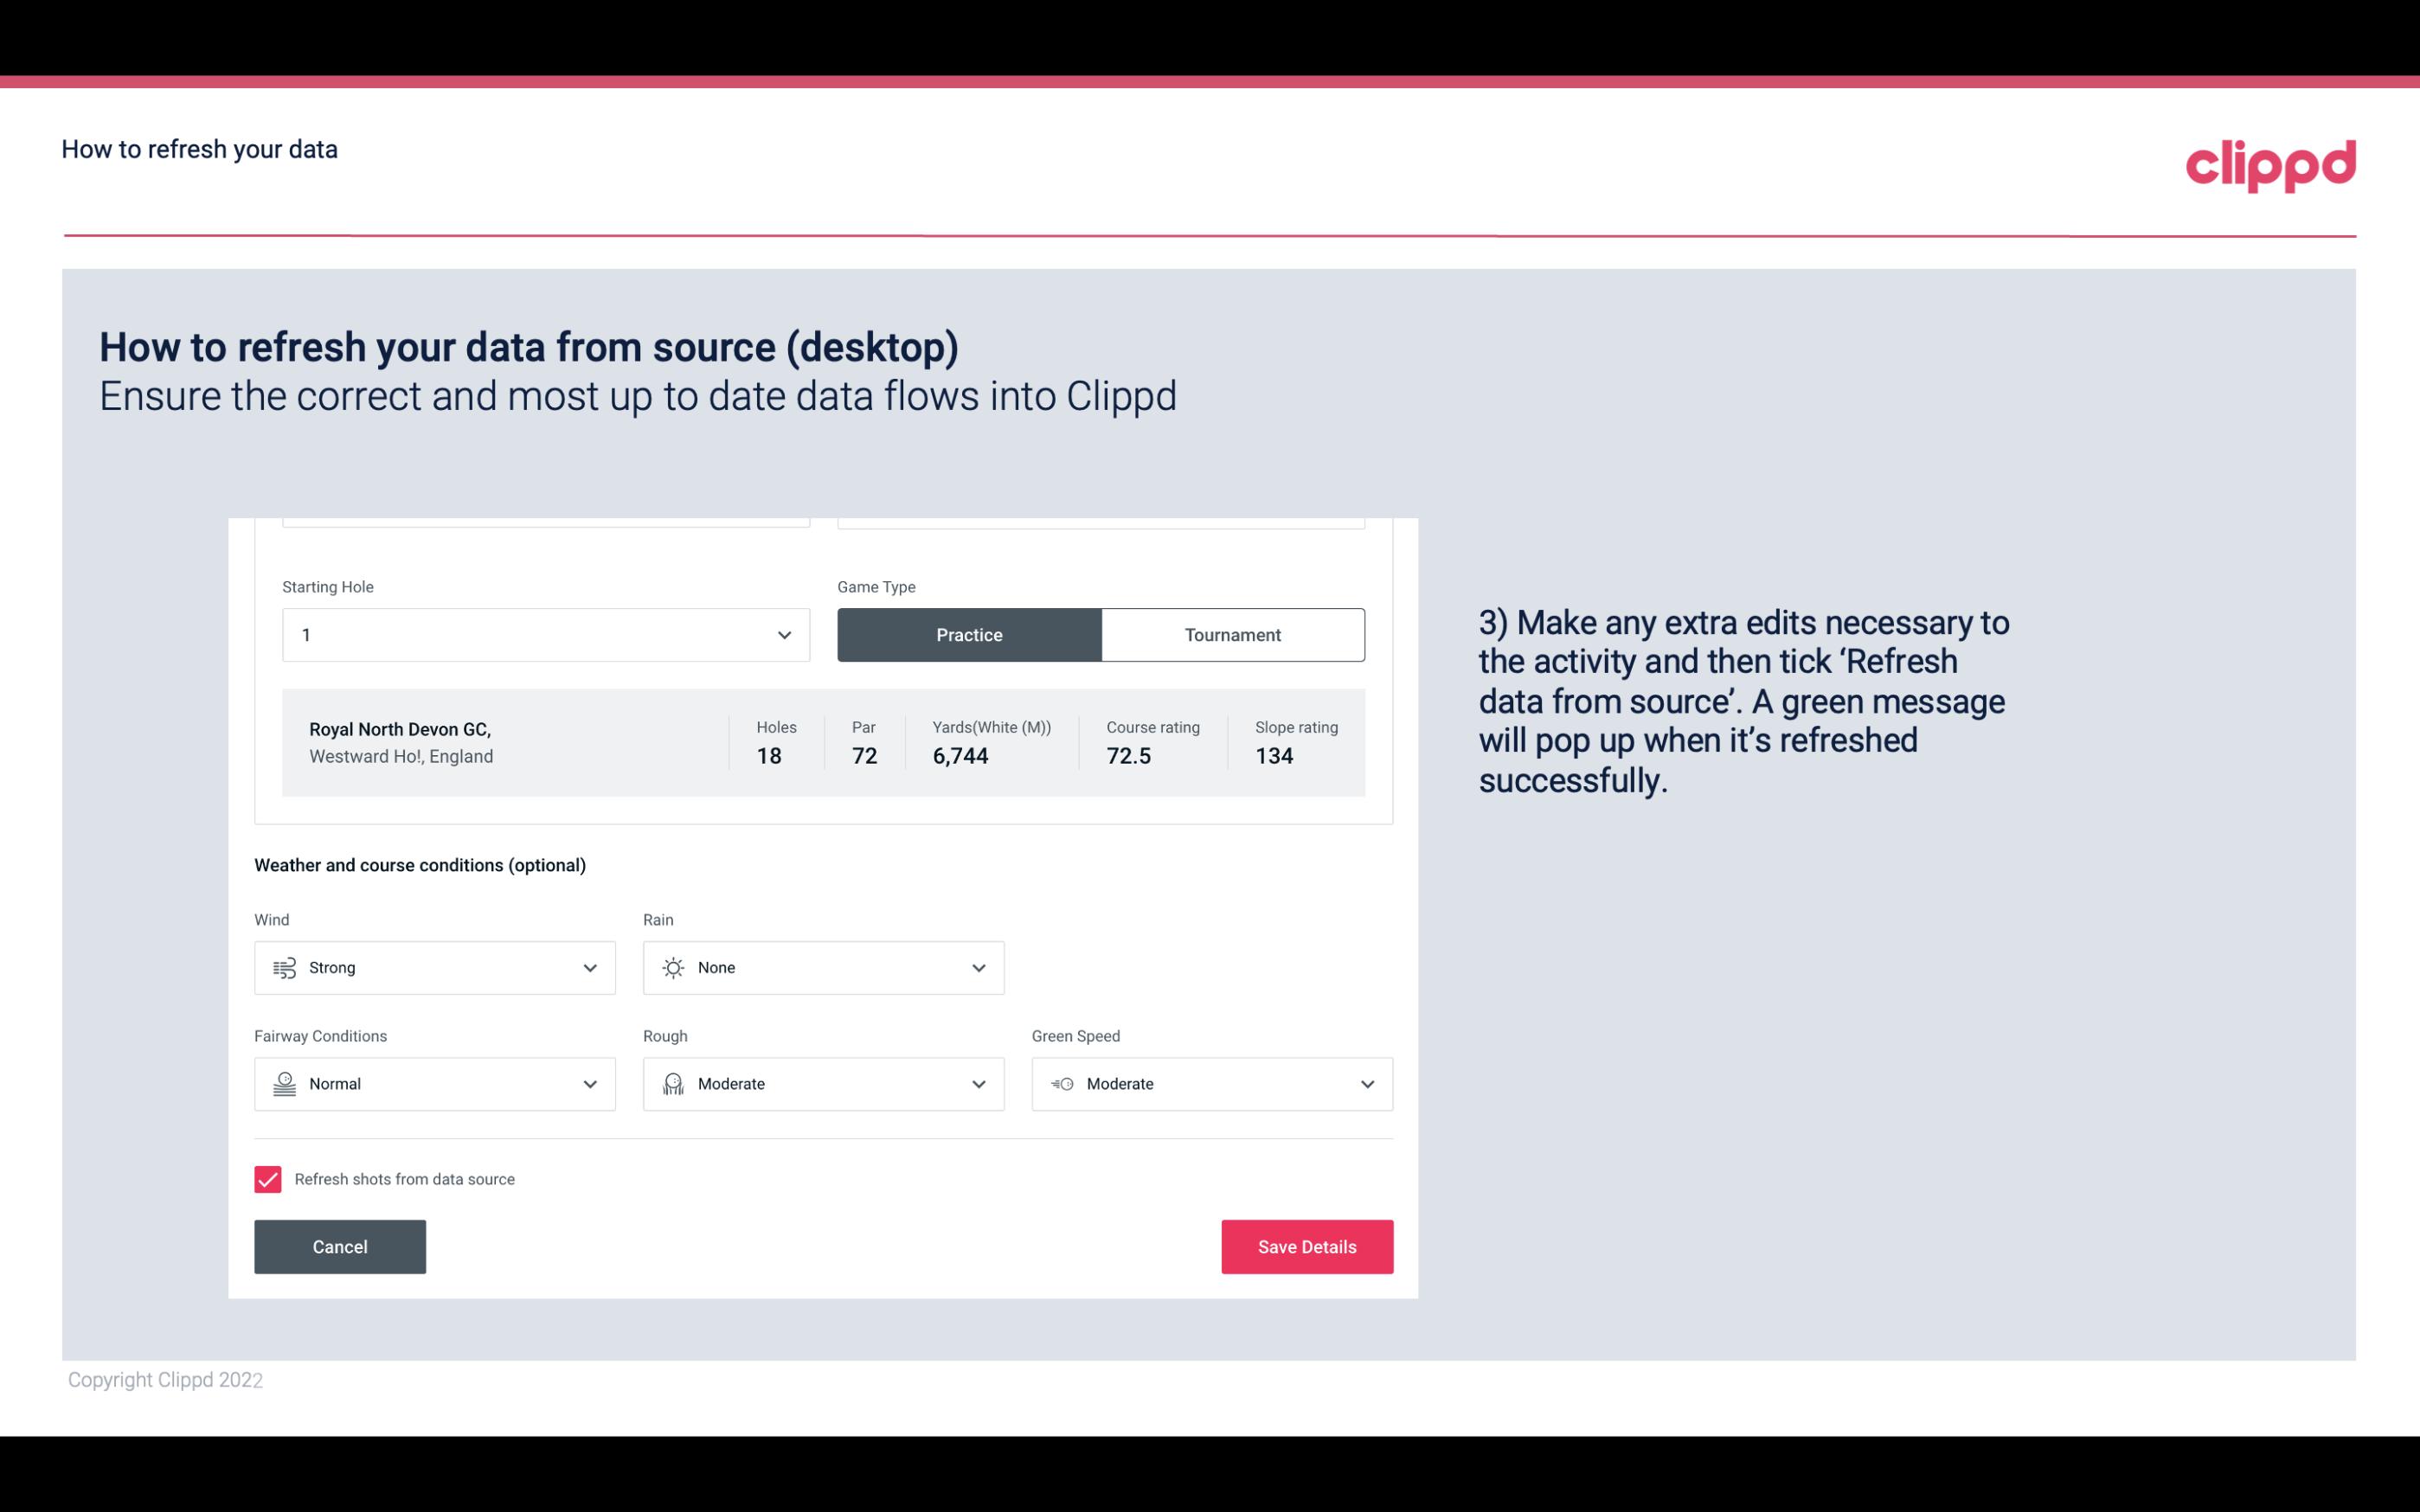This screenshot has width=2420, height=1512.
Task: Click the green speed dropdown icon
Action: point(1366,1084)
